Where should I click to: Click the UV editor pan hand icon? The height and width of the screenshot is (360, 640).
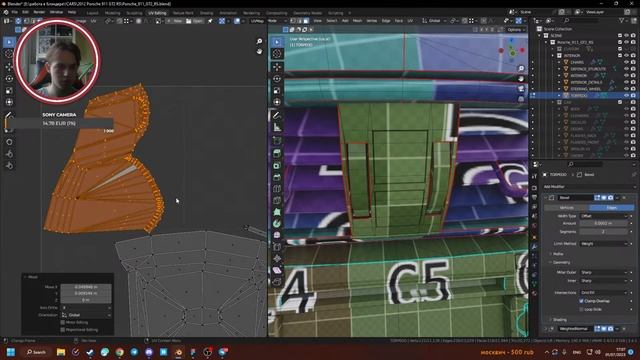click(x=259, y=51)
